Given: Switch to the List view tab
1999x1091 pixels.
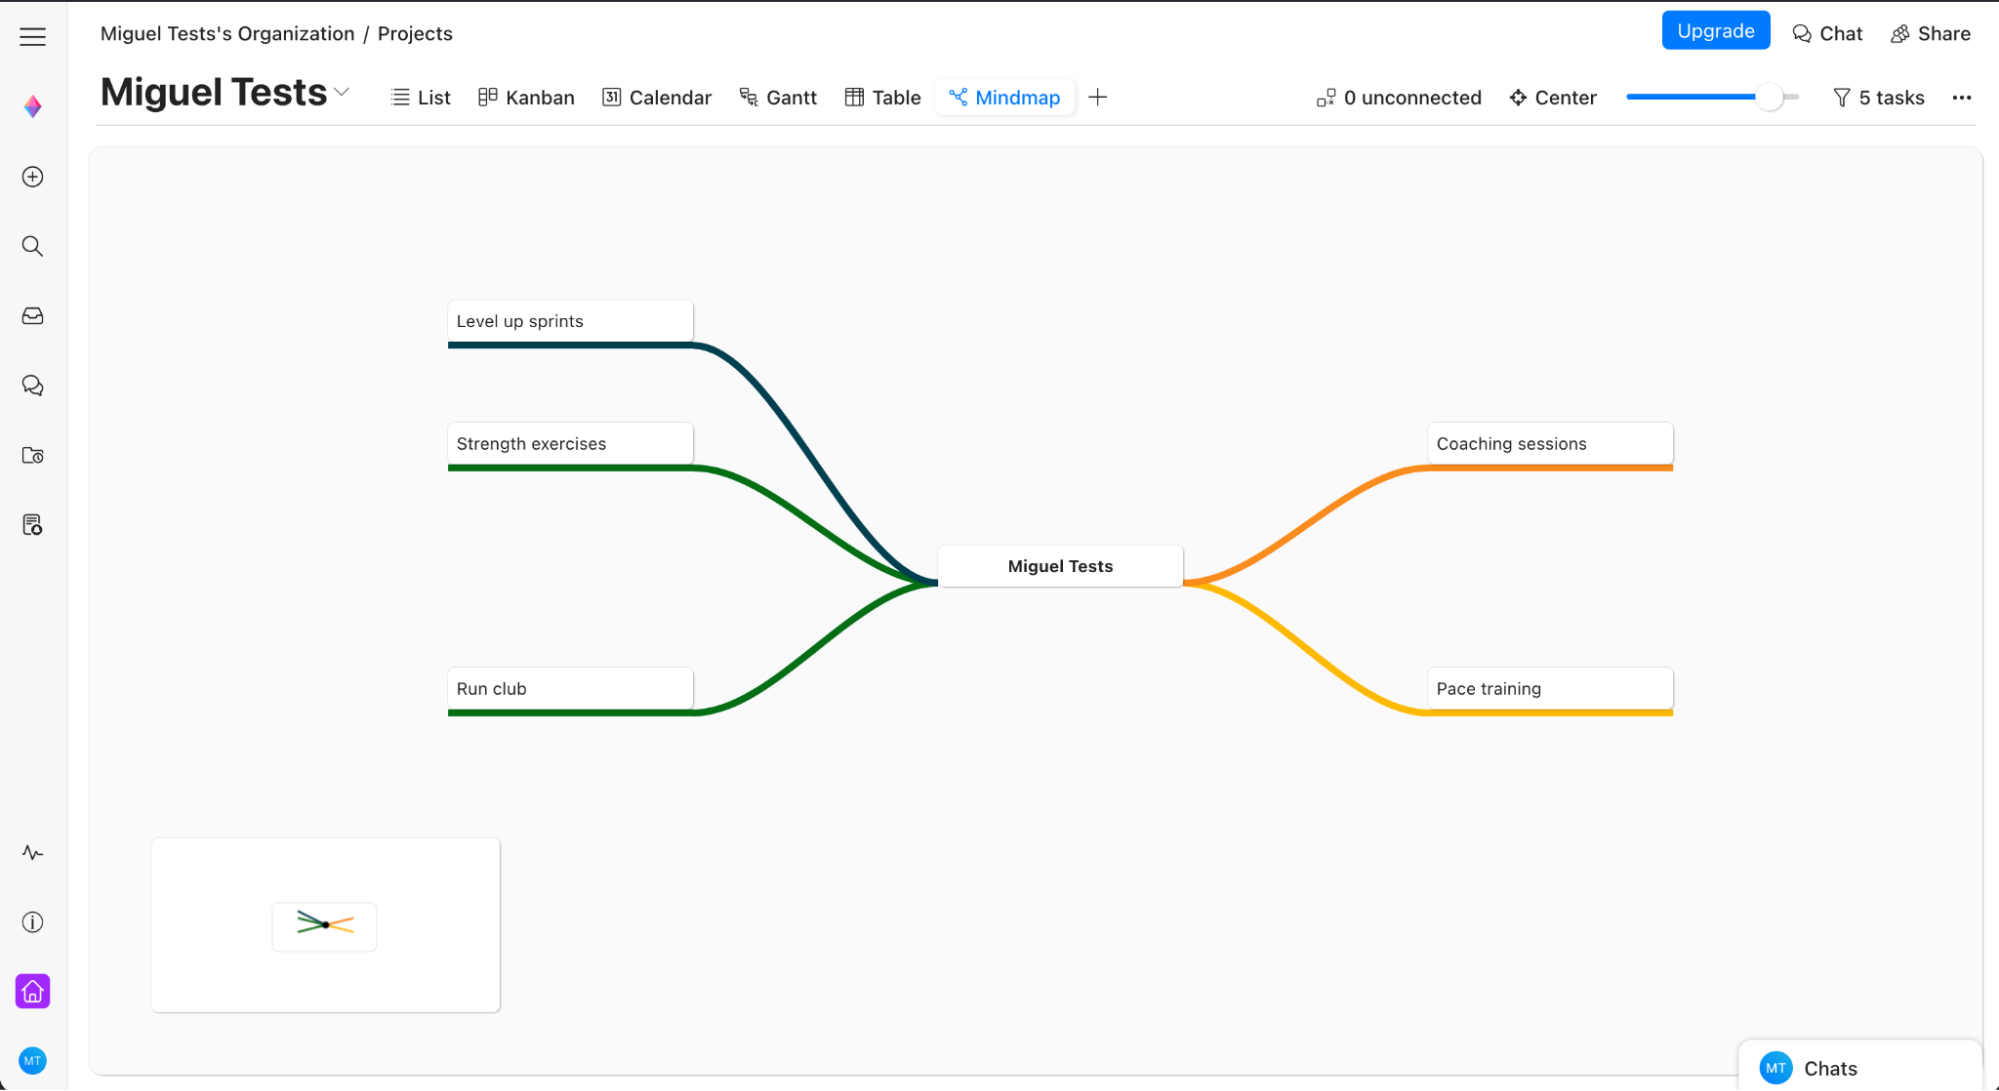Looking at the screenshot, I should point(421,97).
